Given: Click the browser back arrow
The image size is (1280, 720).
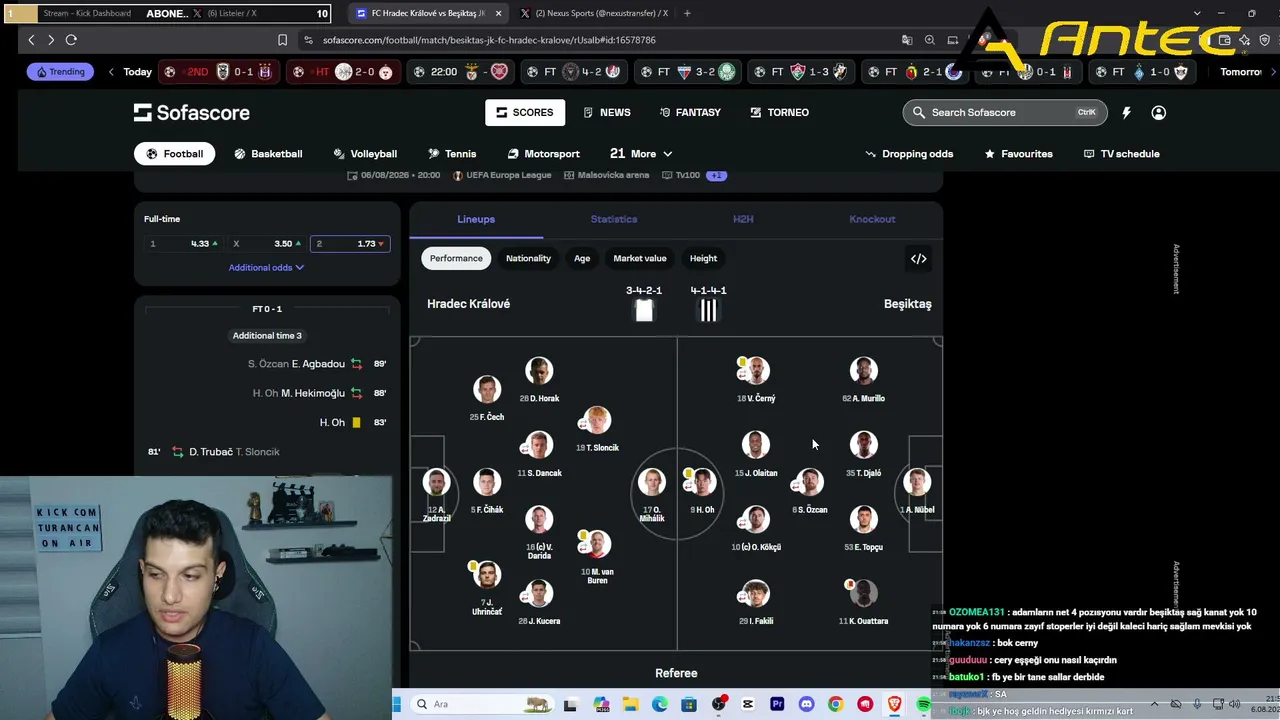Looking at the screenshot, I should point(32,40).
